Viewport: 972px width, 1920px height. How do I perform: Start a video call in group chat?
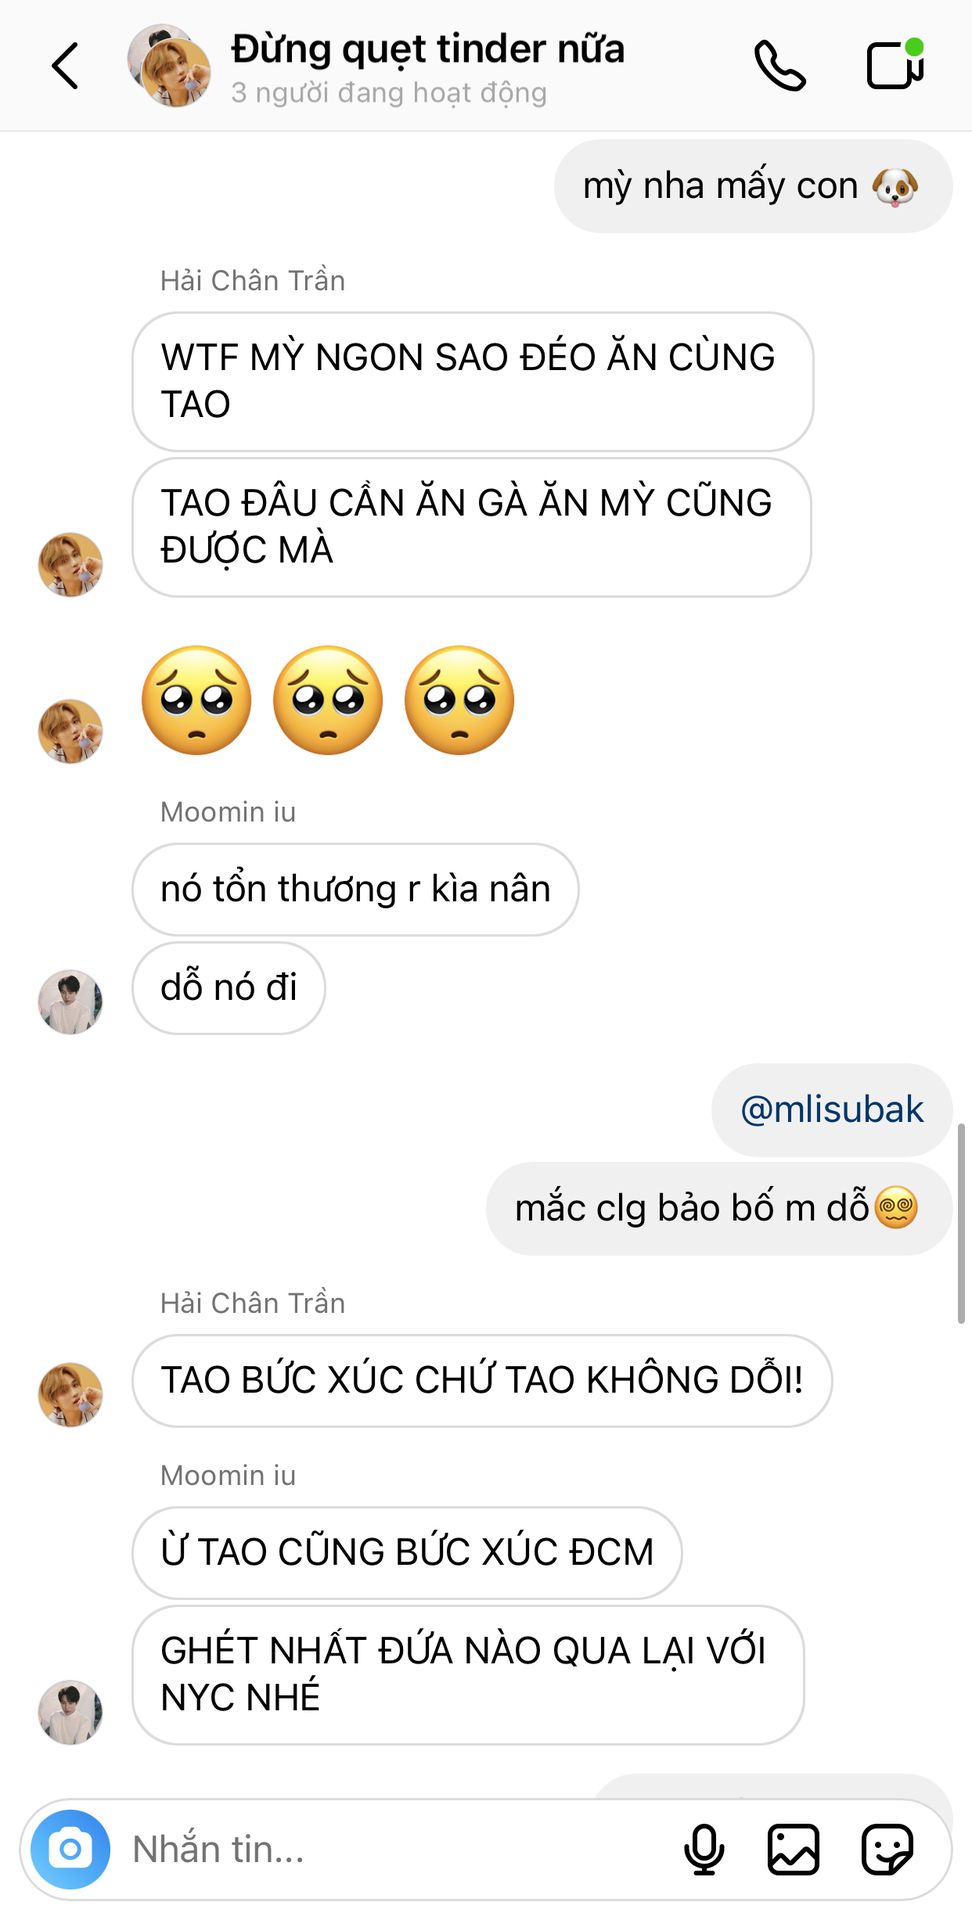pos(895,64)
